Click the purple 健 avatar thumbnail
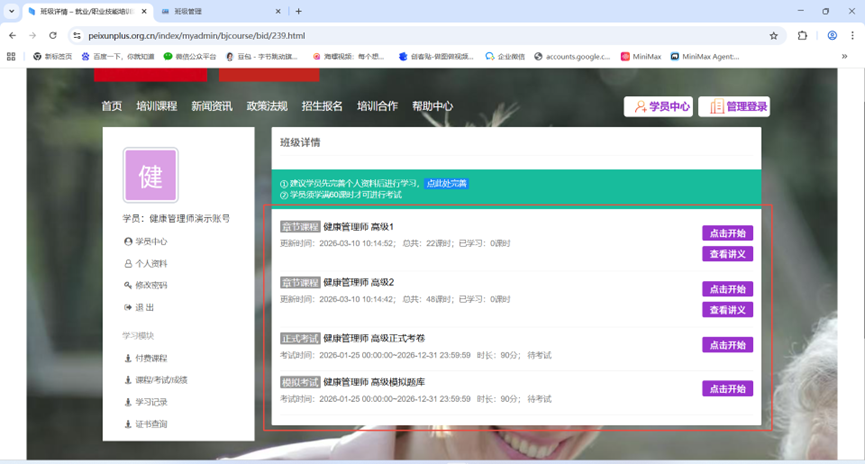Image resolution: width=865 pixels, height=464 pixels. (x=150, y=176)
